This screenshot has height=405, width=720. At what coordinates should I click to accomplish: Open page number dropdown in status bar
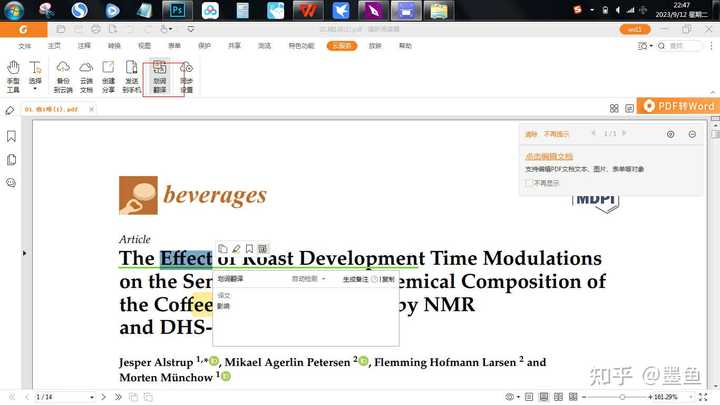pos(92,397)
